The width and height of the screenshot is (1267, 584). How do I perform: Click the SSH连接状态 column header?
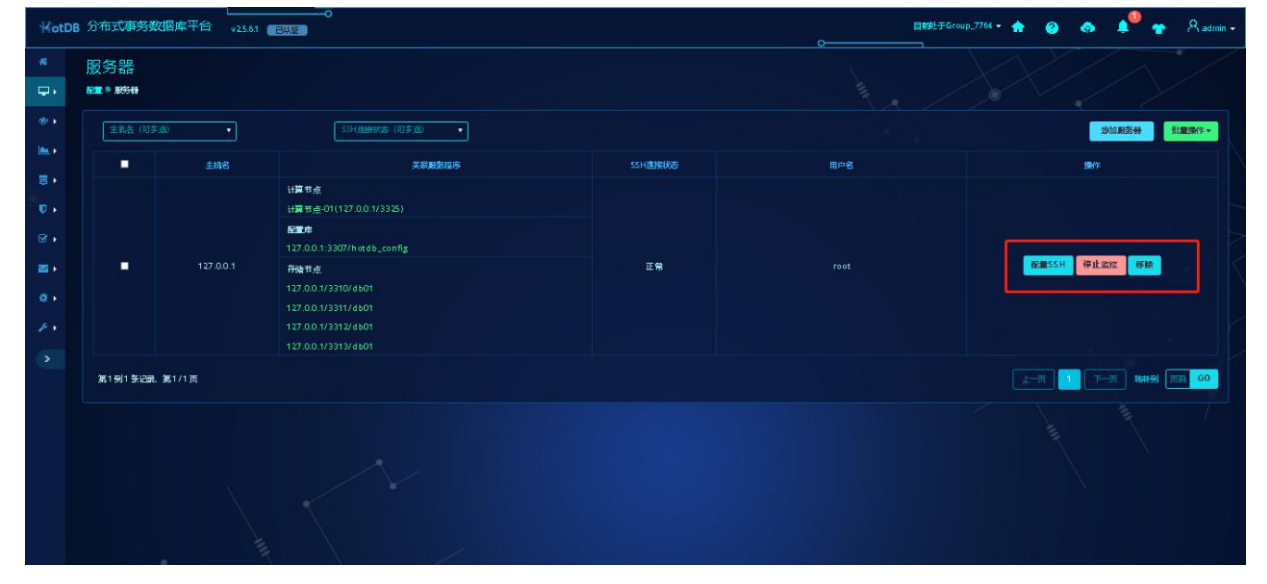click(654, 165)
